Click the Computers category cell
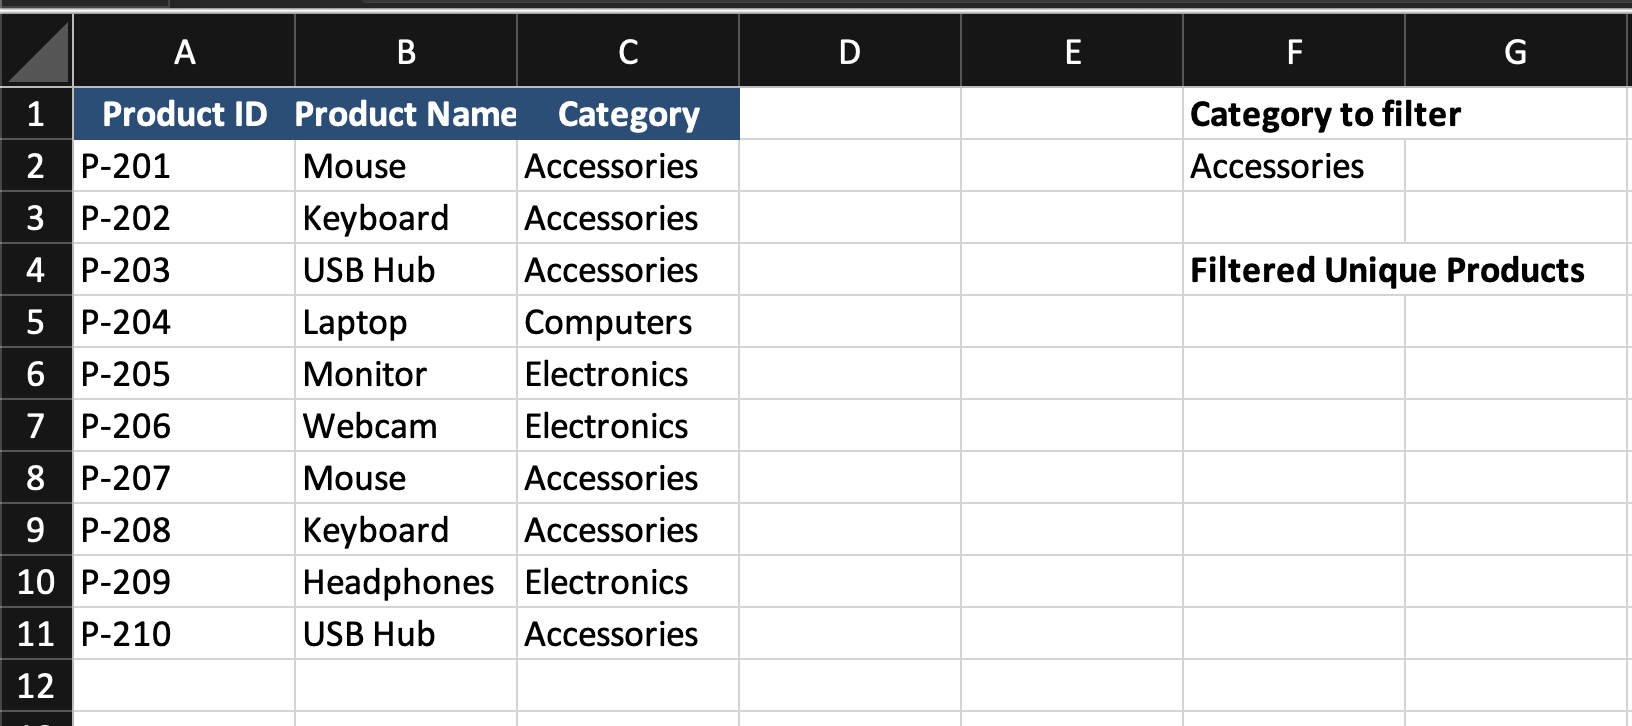The width and height of the screenshot is (1632, 726). 628,322
